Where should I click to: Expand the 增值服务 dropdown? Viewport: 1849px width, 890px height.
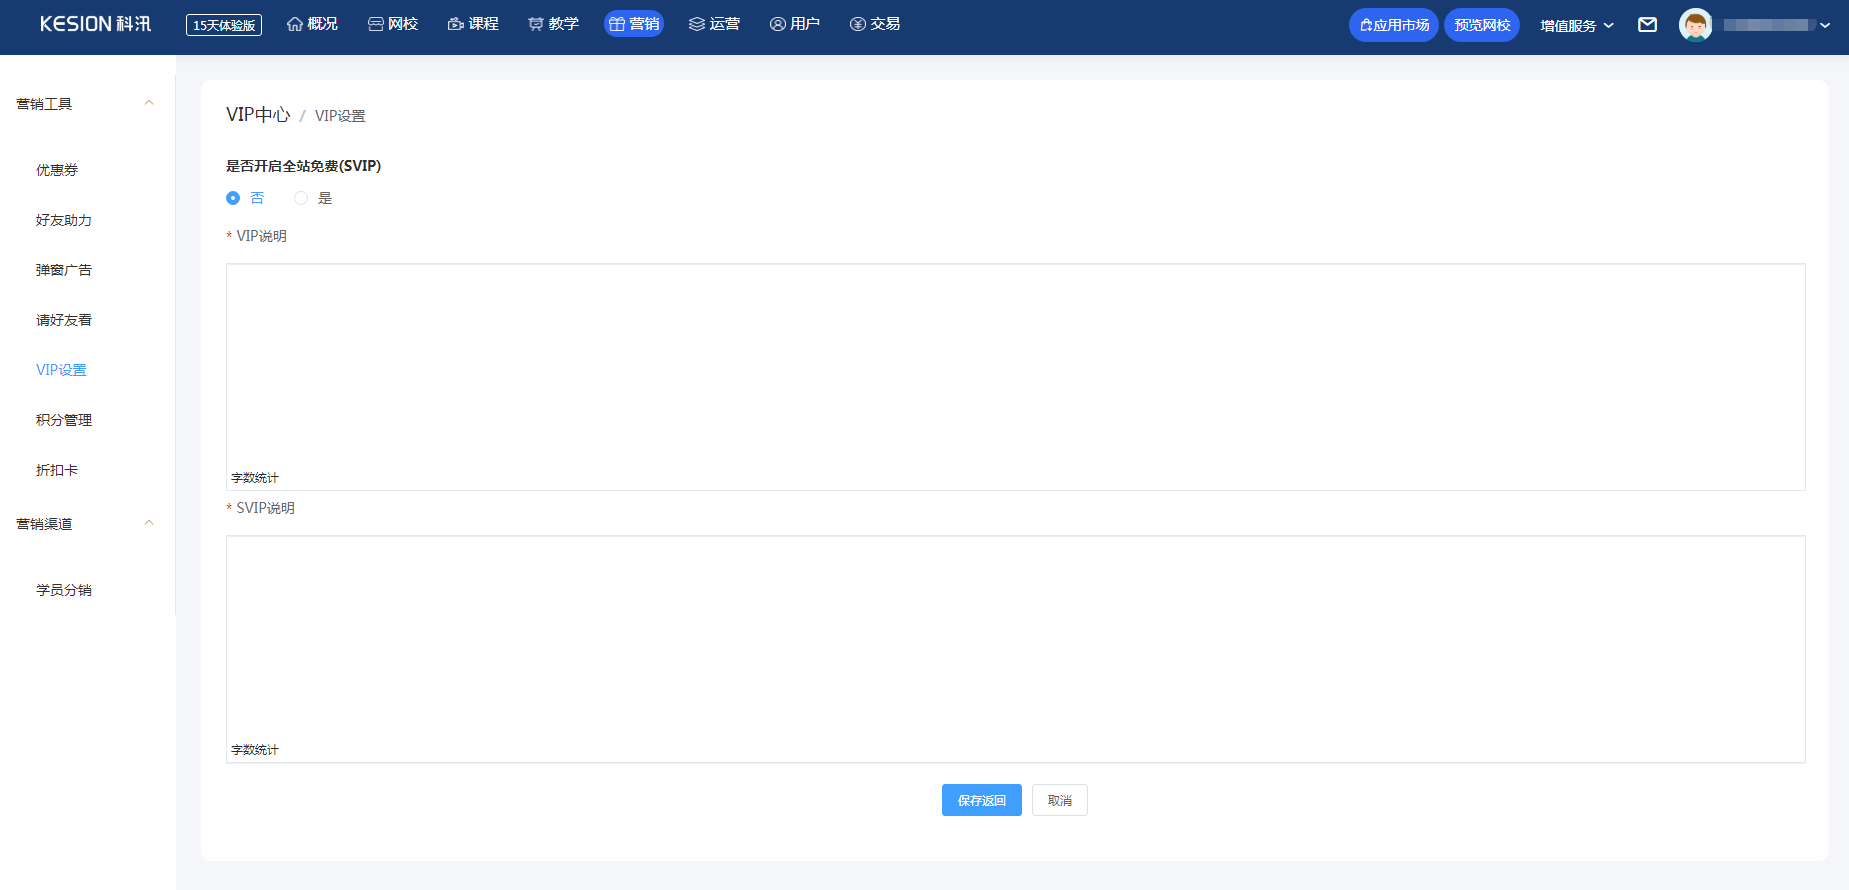pos(1576,25)
